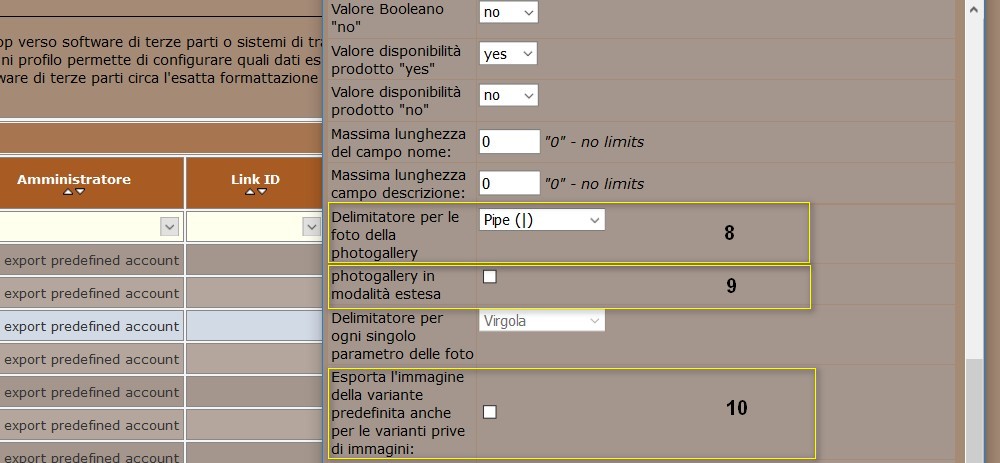Sort Amministratore column descending arrow
The height and width of the screenshot is (463, 1000).
tap(80, 192)
